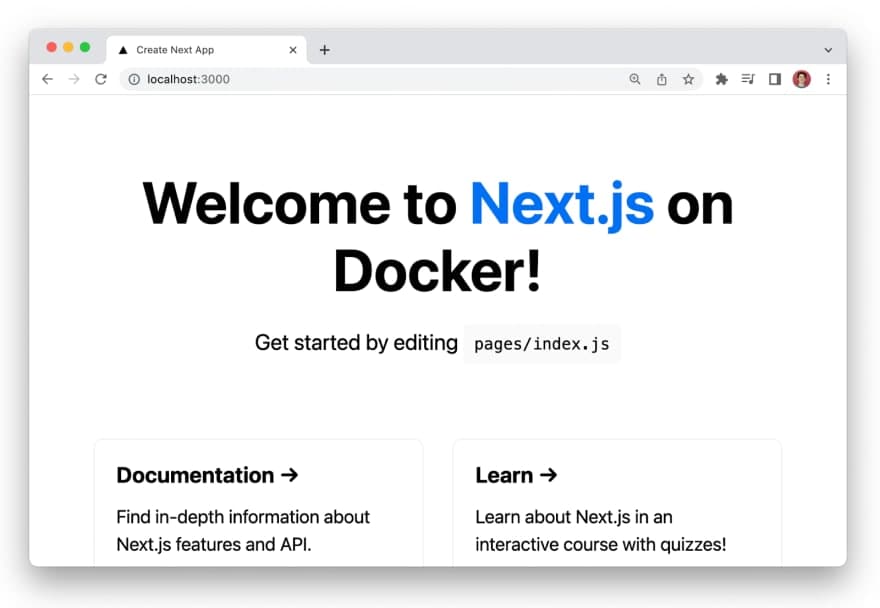880x608 pixels.
Task: Toggle the browser side panel
Action: click(x=775, y=79)
